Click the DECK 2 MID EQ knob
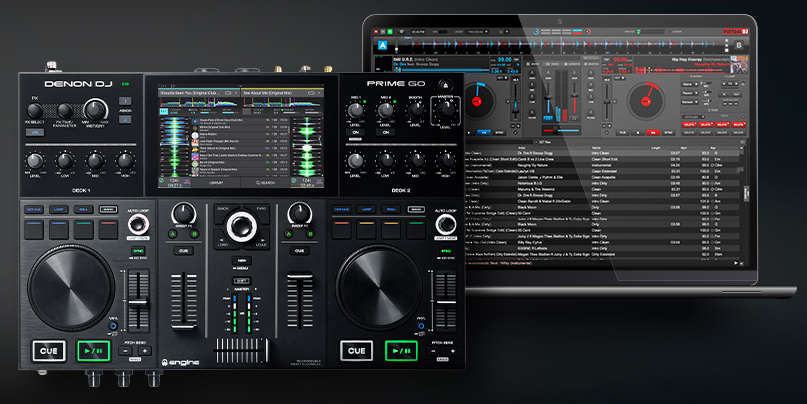This screenshot has height=404, width=807. tap(416, 161)
